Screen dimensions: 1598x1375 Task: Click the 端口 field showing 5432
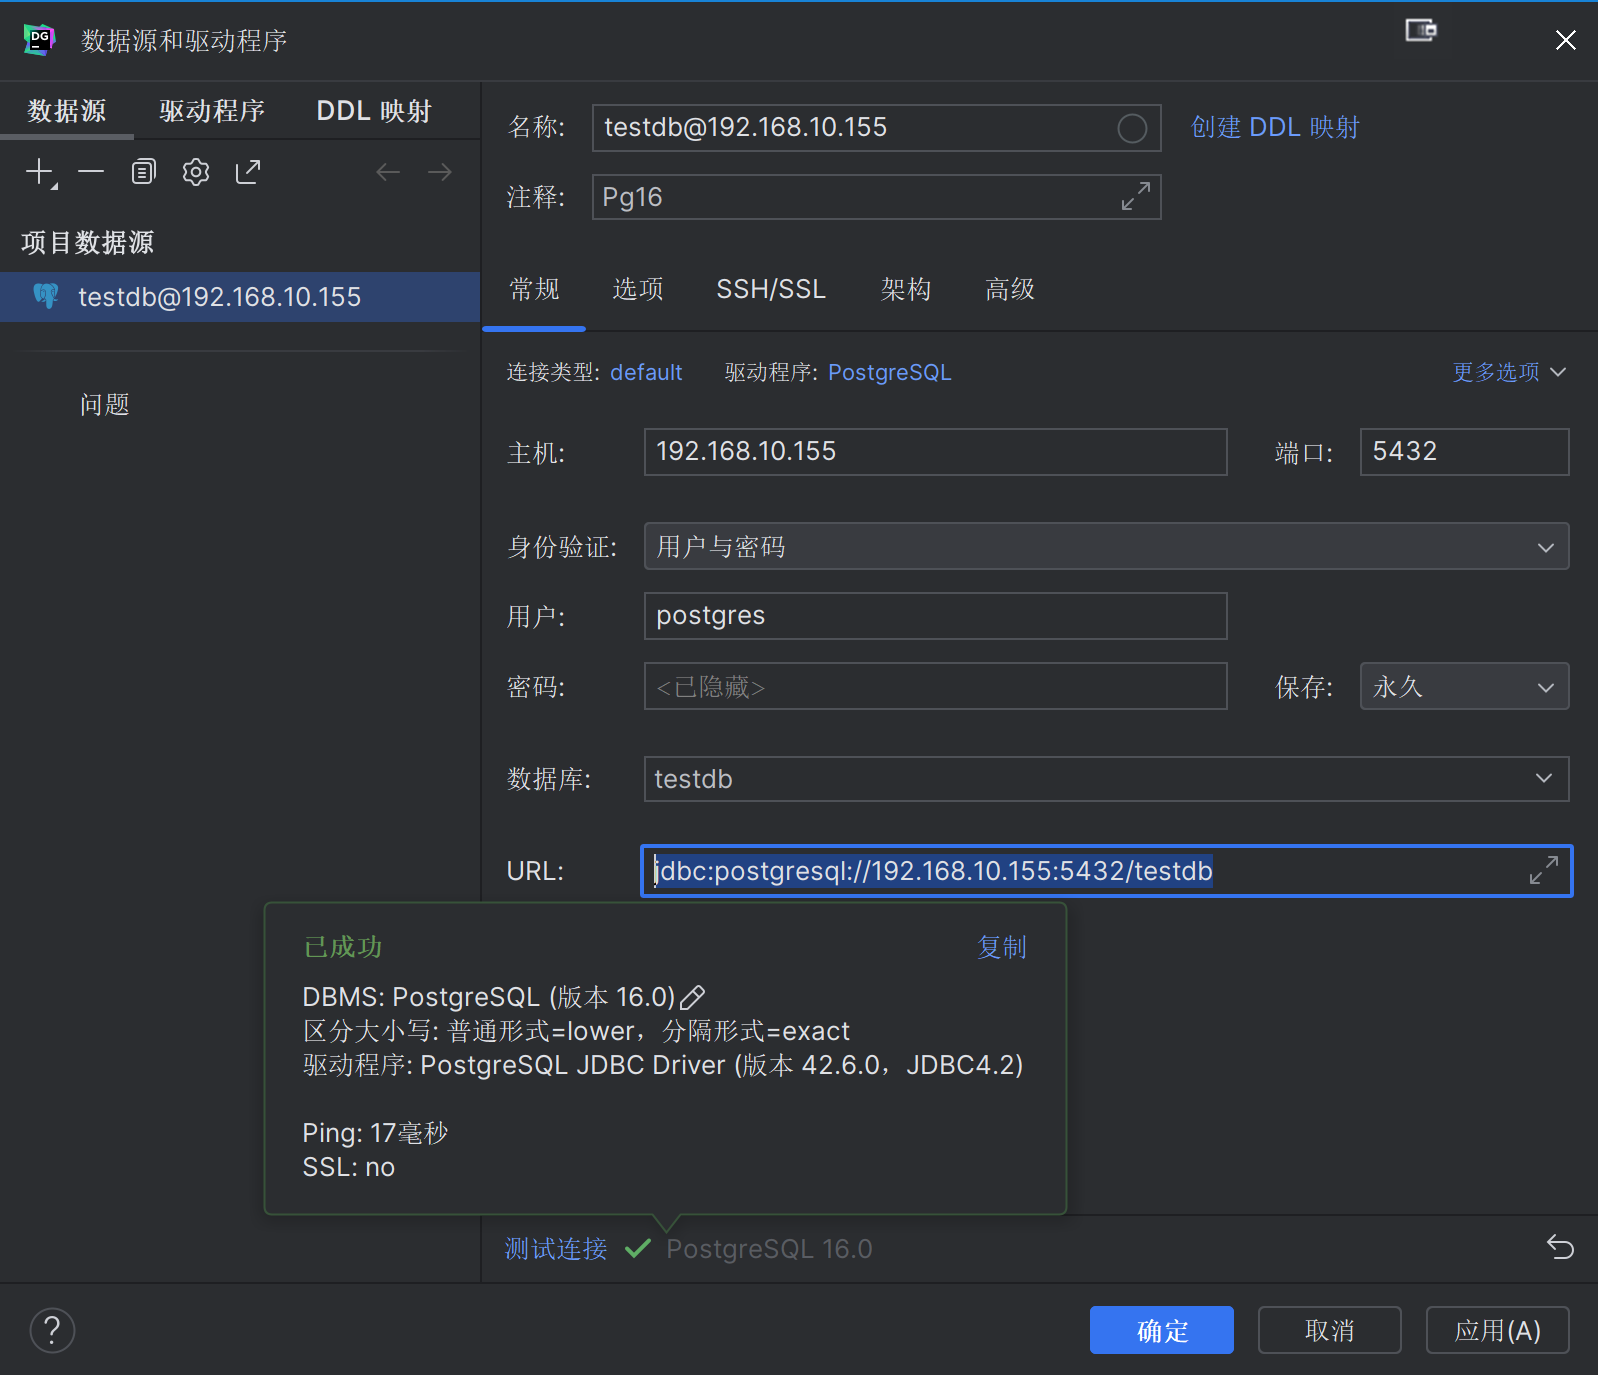point(1464,452)
